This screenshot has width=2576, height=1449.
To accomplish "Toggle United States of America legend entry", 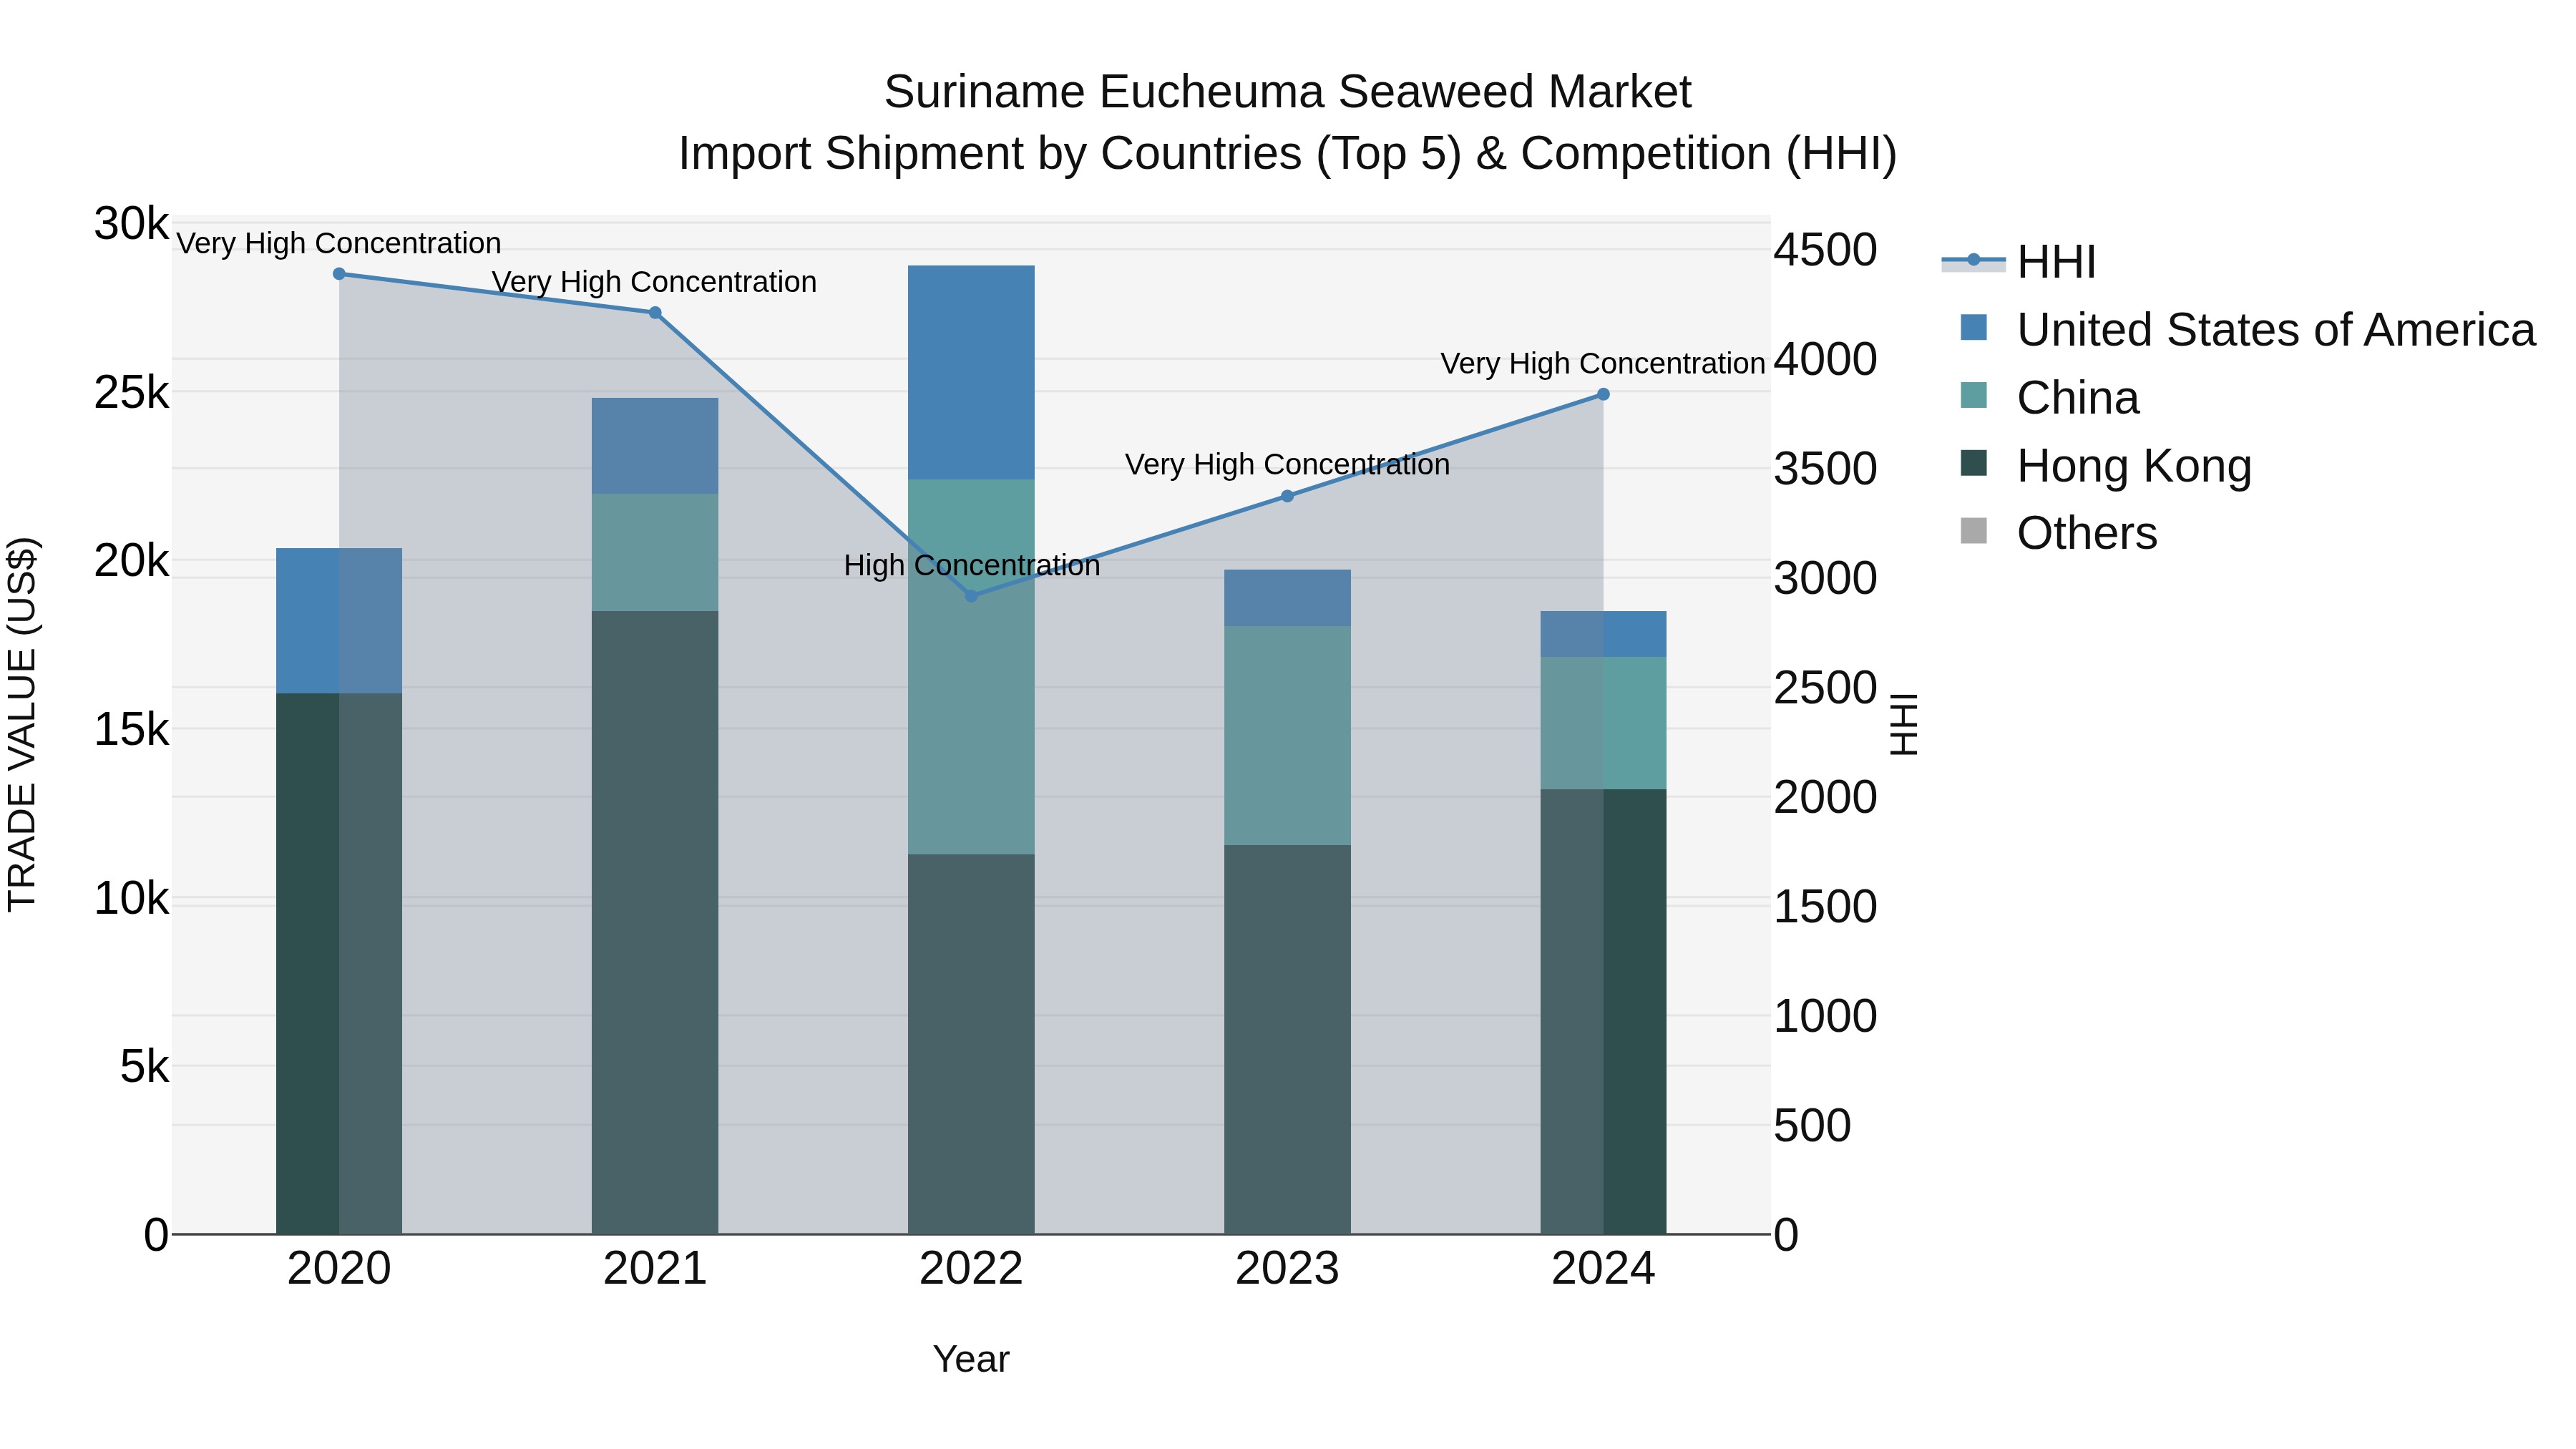I will [x=2248, y=330].
